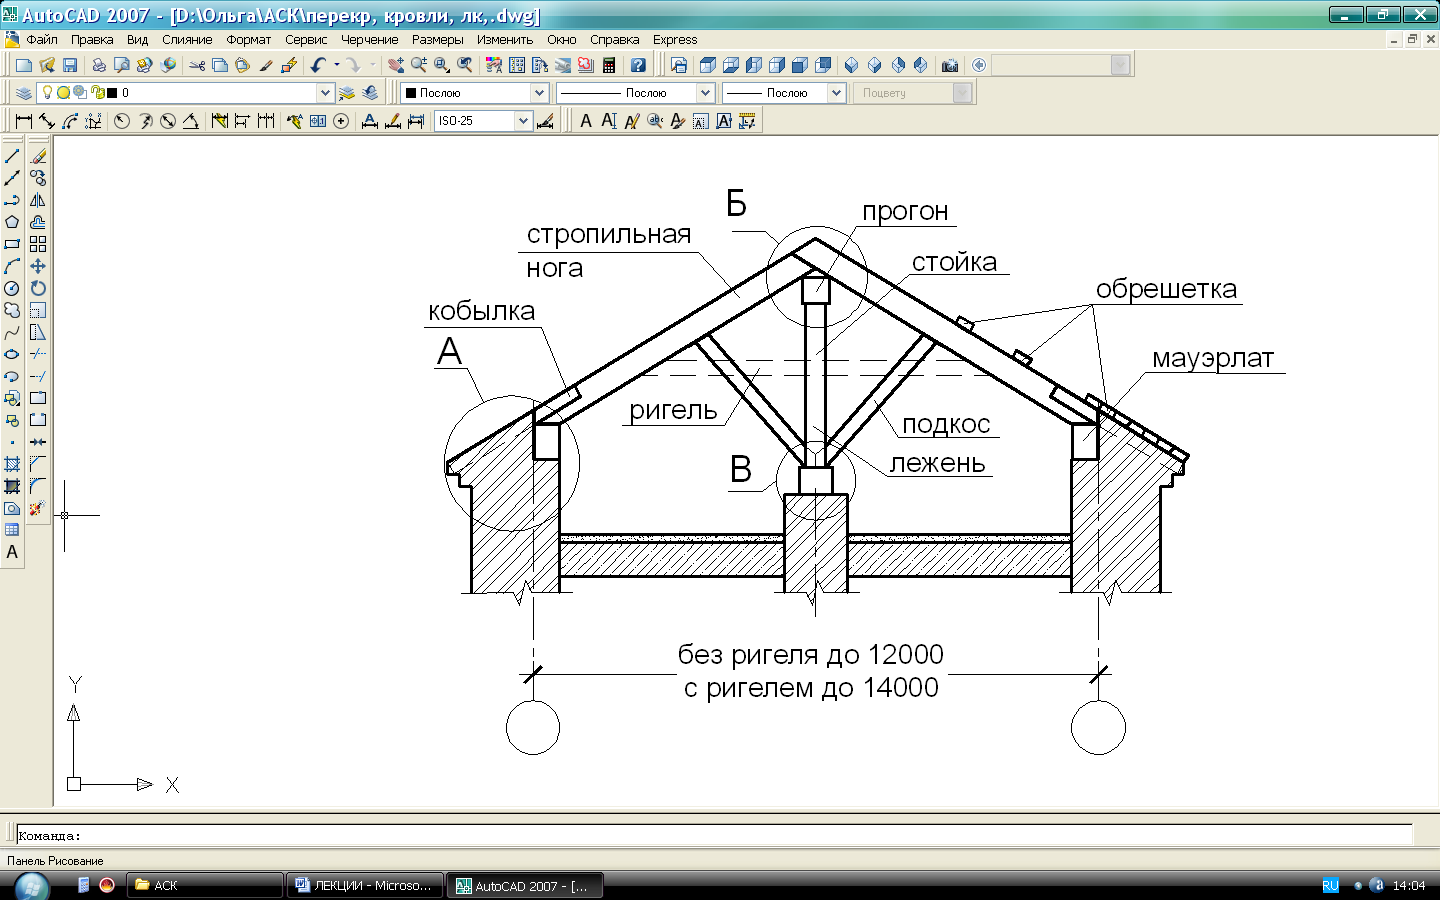
Task: Open the Linear dimension tool
Action: 24,121
